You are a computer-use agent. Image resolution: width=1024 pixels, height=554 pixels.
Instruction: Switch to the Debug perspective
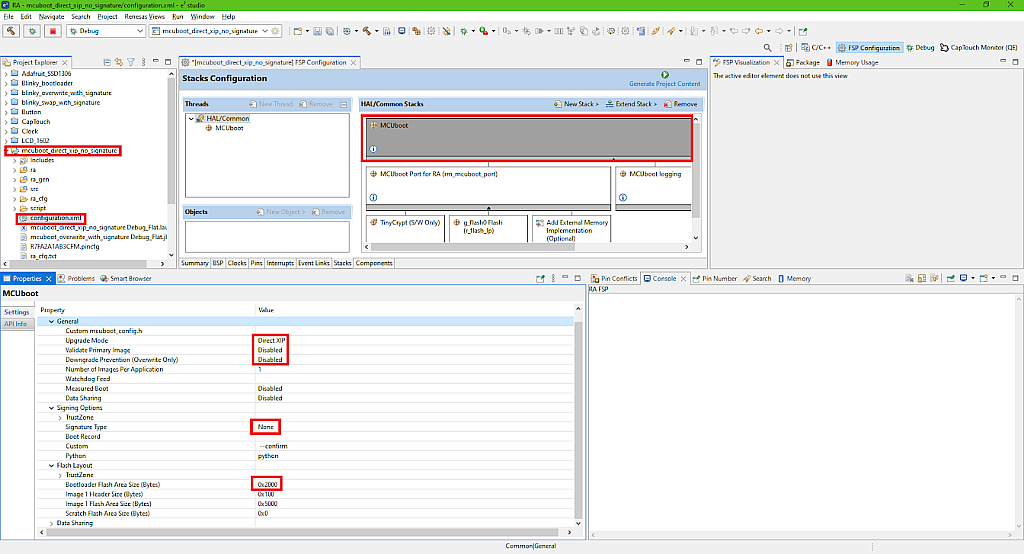coord(920,47)
